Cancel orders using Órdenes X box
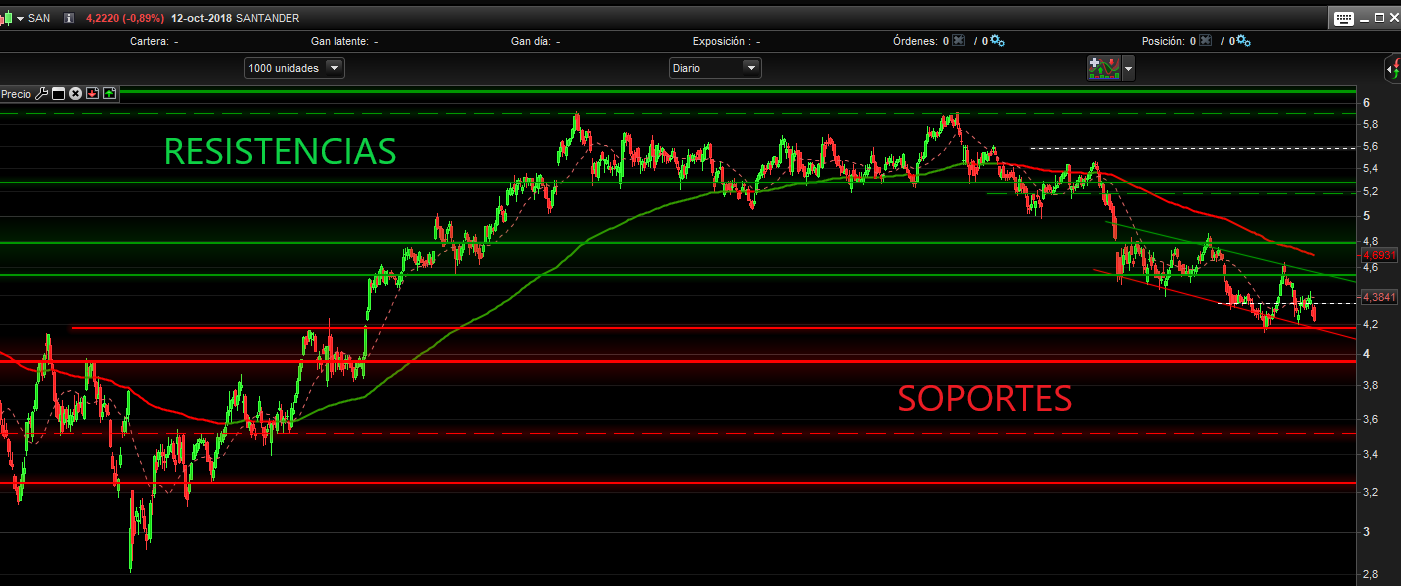The width and height of the screenshot is (1401, 586). pyautogui.click(x=958, y=41)
